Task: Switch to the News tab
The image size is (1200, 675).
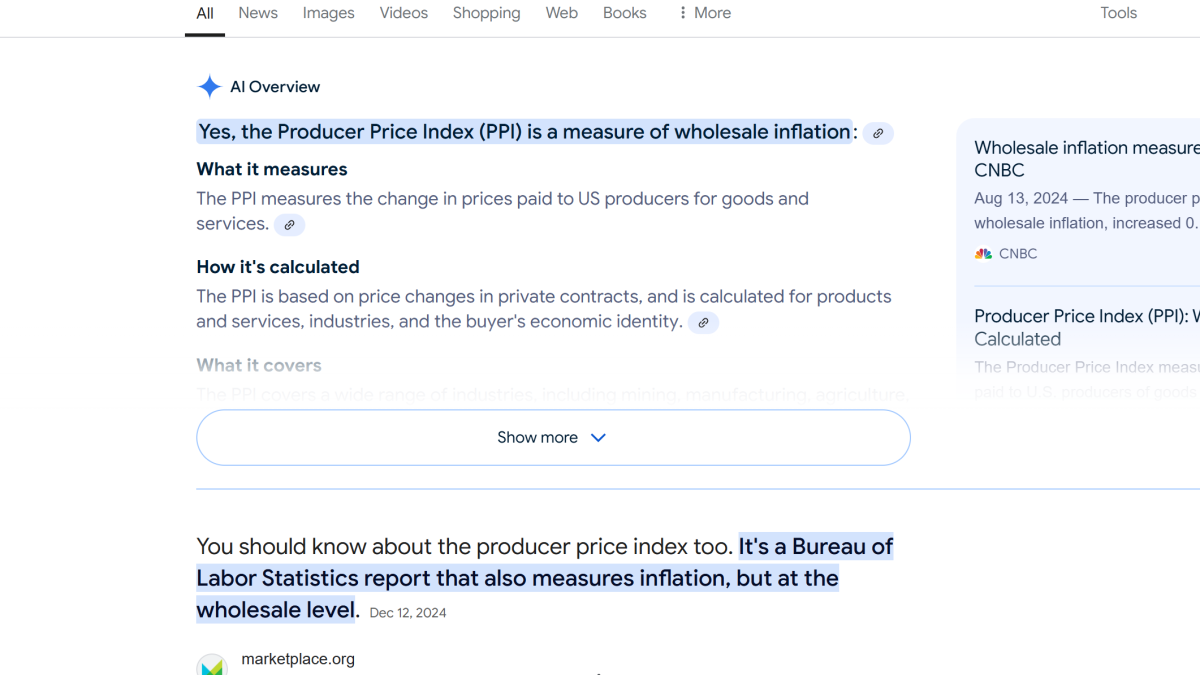Action: click(x=258, y=13)
